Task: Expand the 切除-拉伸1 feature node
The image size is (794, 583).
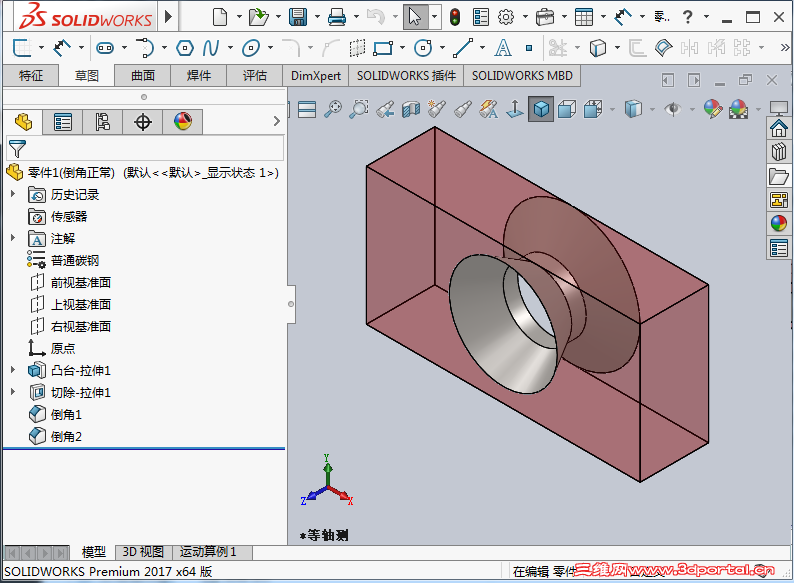Action: (x=13, y=392)
